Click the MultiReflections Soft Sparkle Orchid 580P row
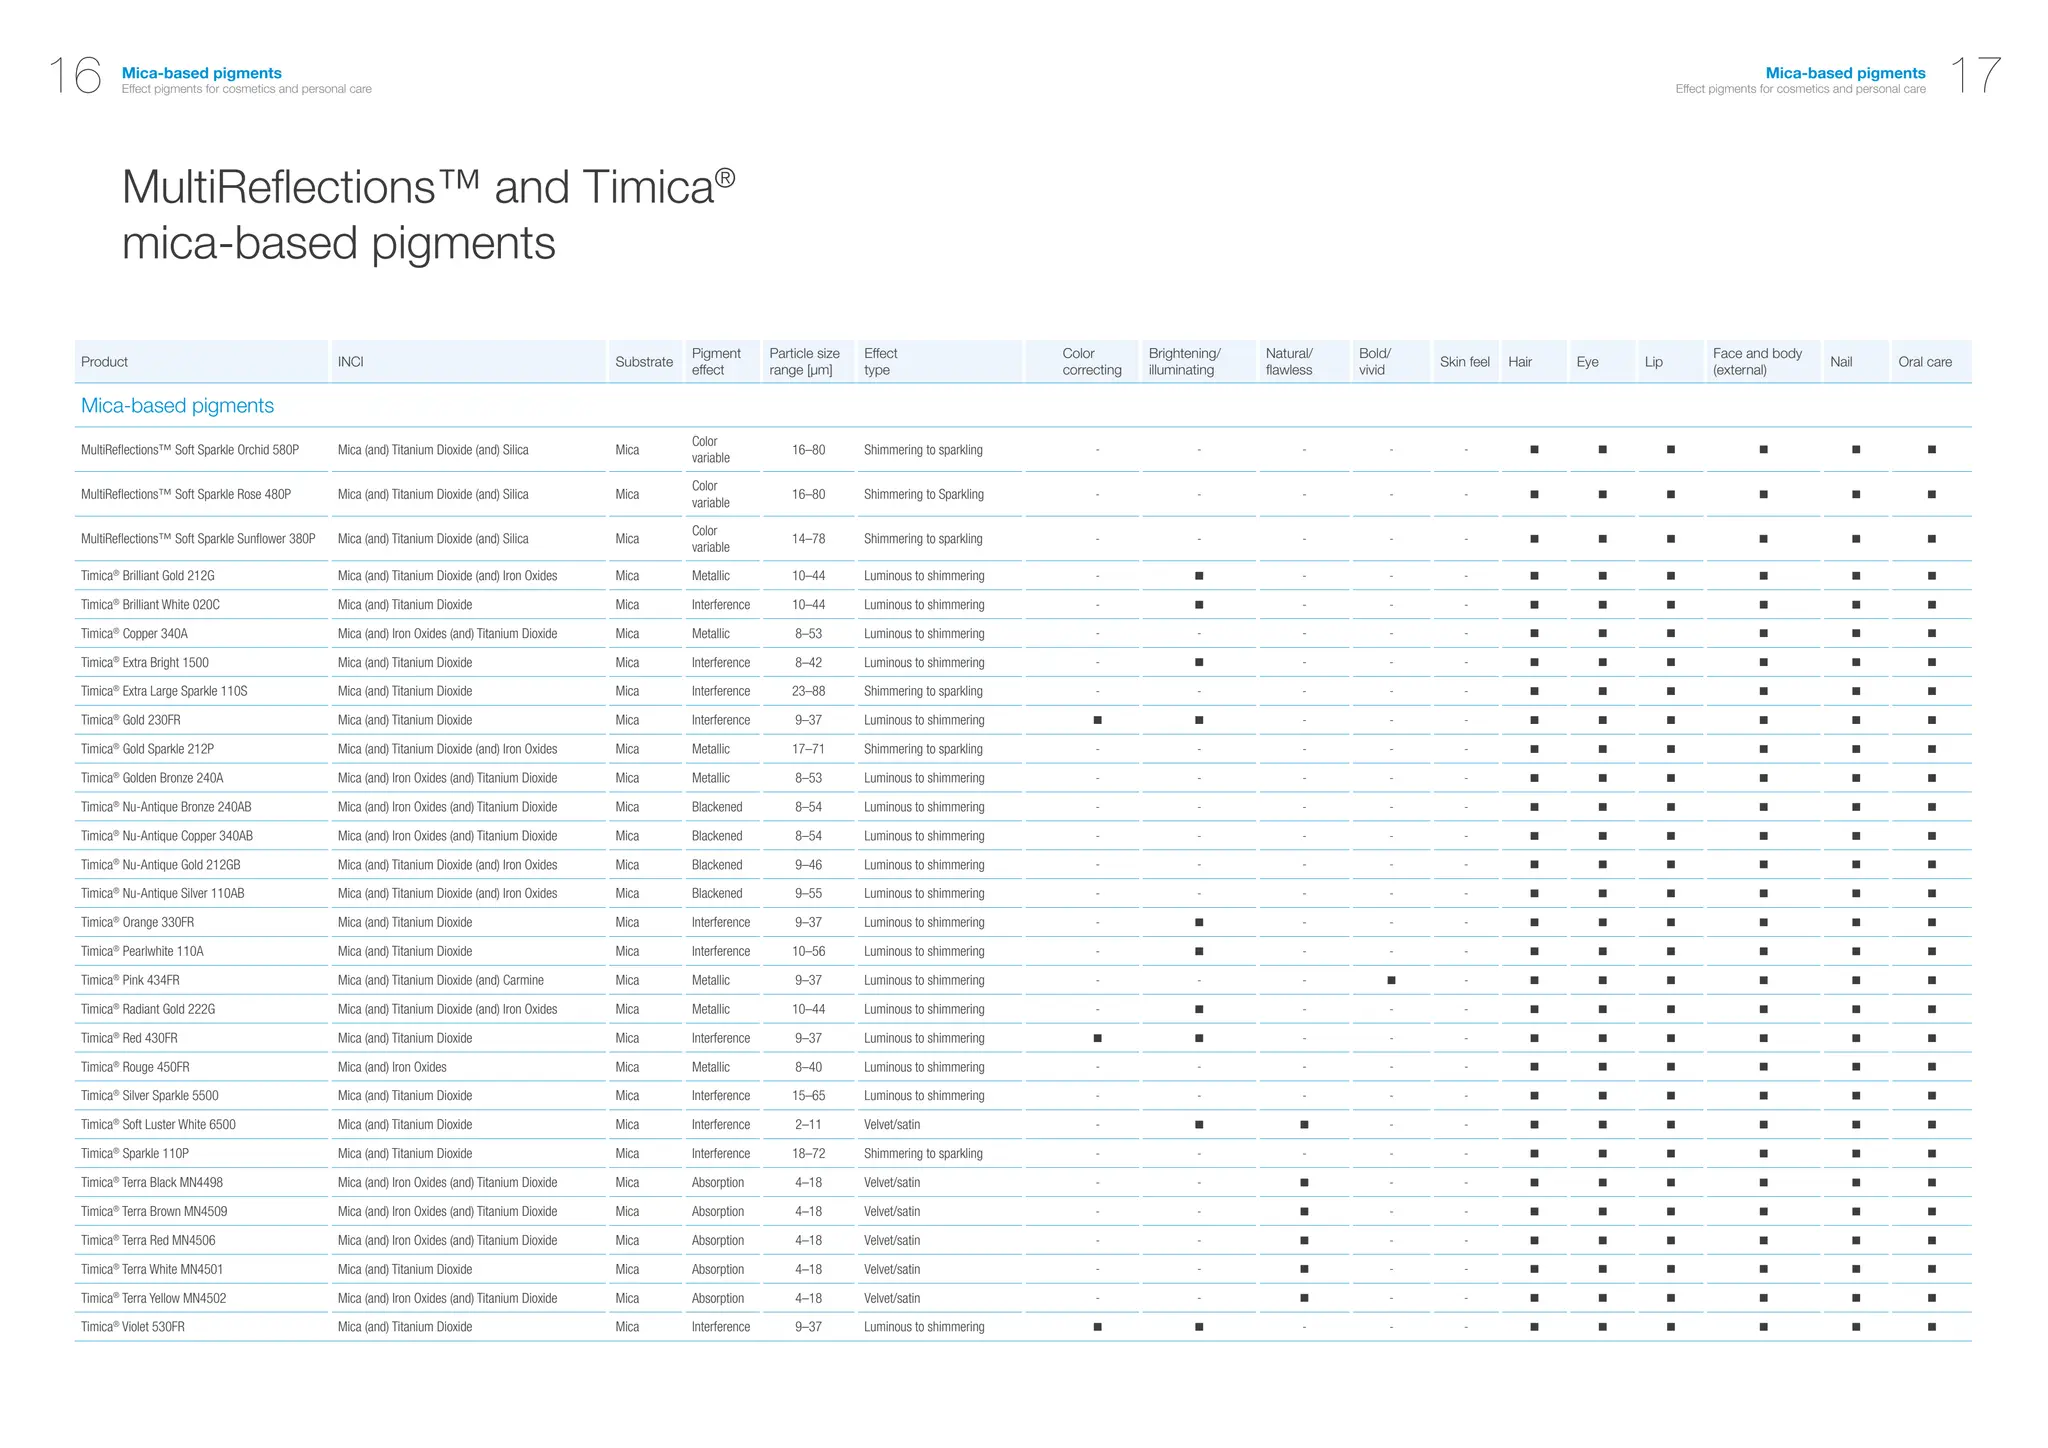The height and width of the screenshot is (1448, 2048). (190, 450)
